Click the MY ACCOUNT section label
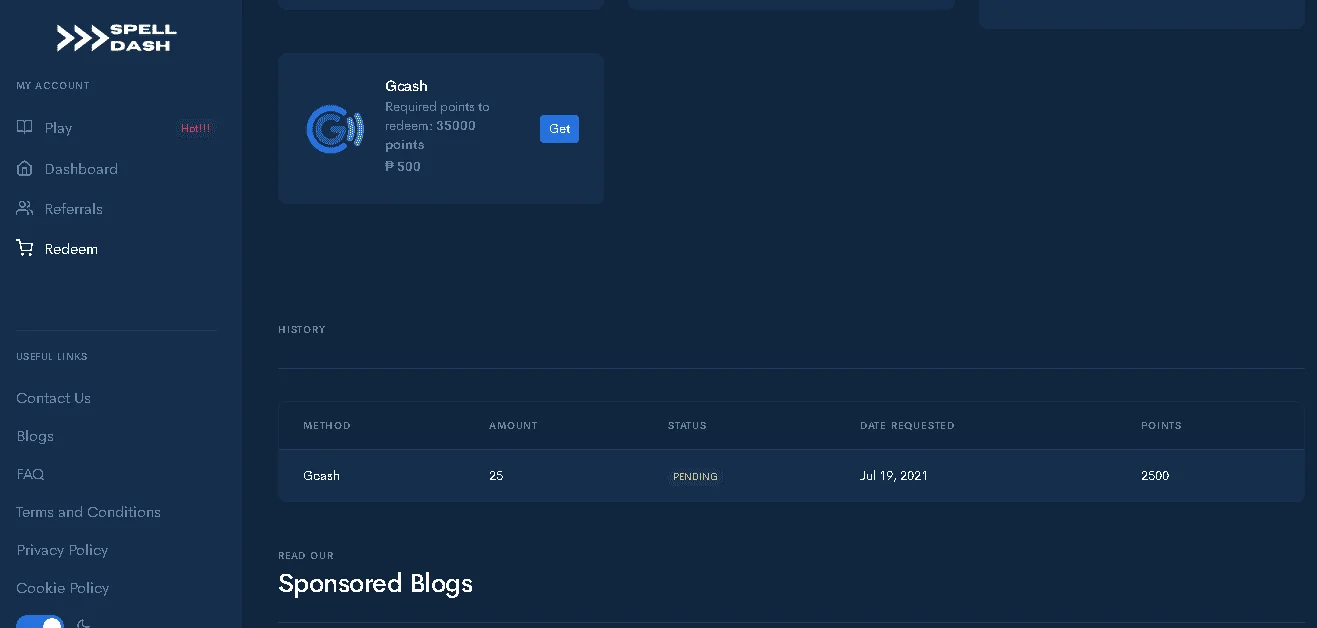The height and width of the screenshot is (628, 1317). [x=53, y=86]
